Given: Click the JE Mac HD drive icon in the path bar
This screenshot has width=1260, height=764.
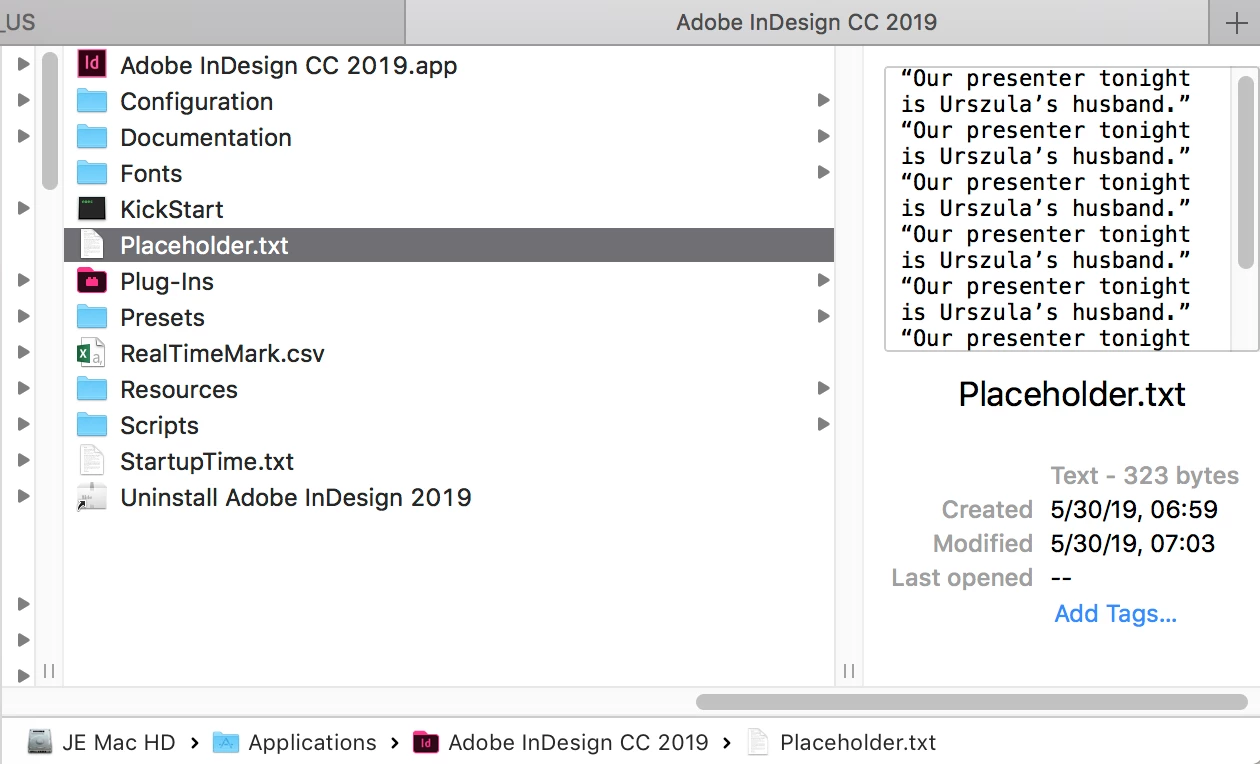Looking at the screenshot, I should (40, 742).
